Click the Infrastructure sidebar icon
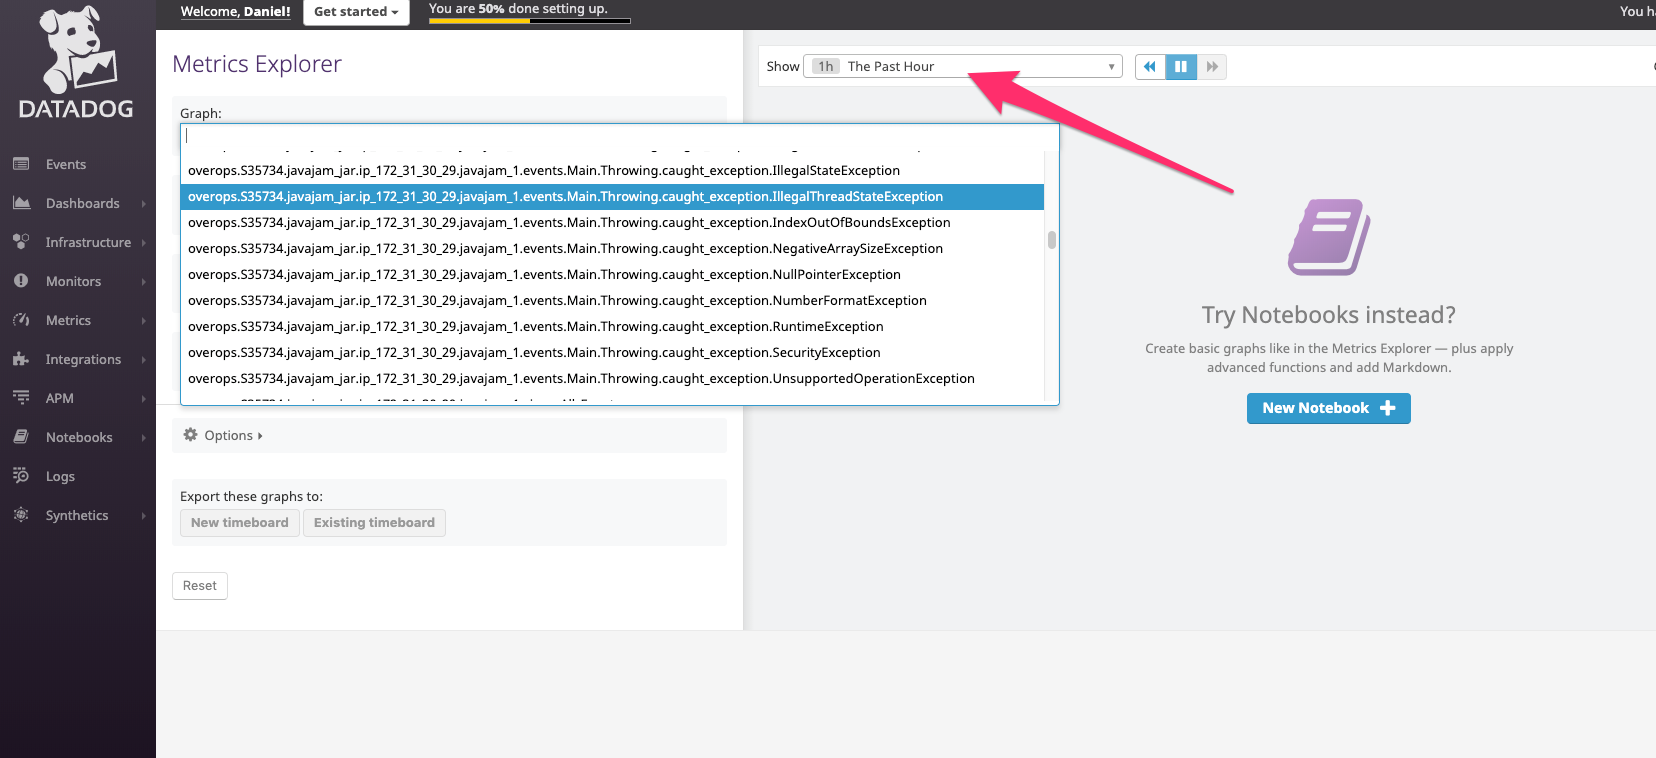 click(21, 242)
